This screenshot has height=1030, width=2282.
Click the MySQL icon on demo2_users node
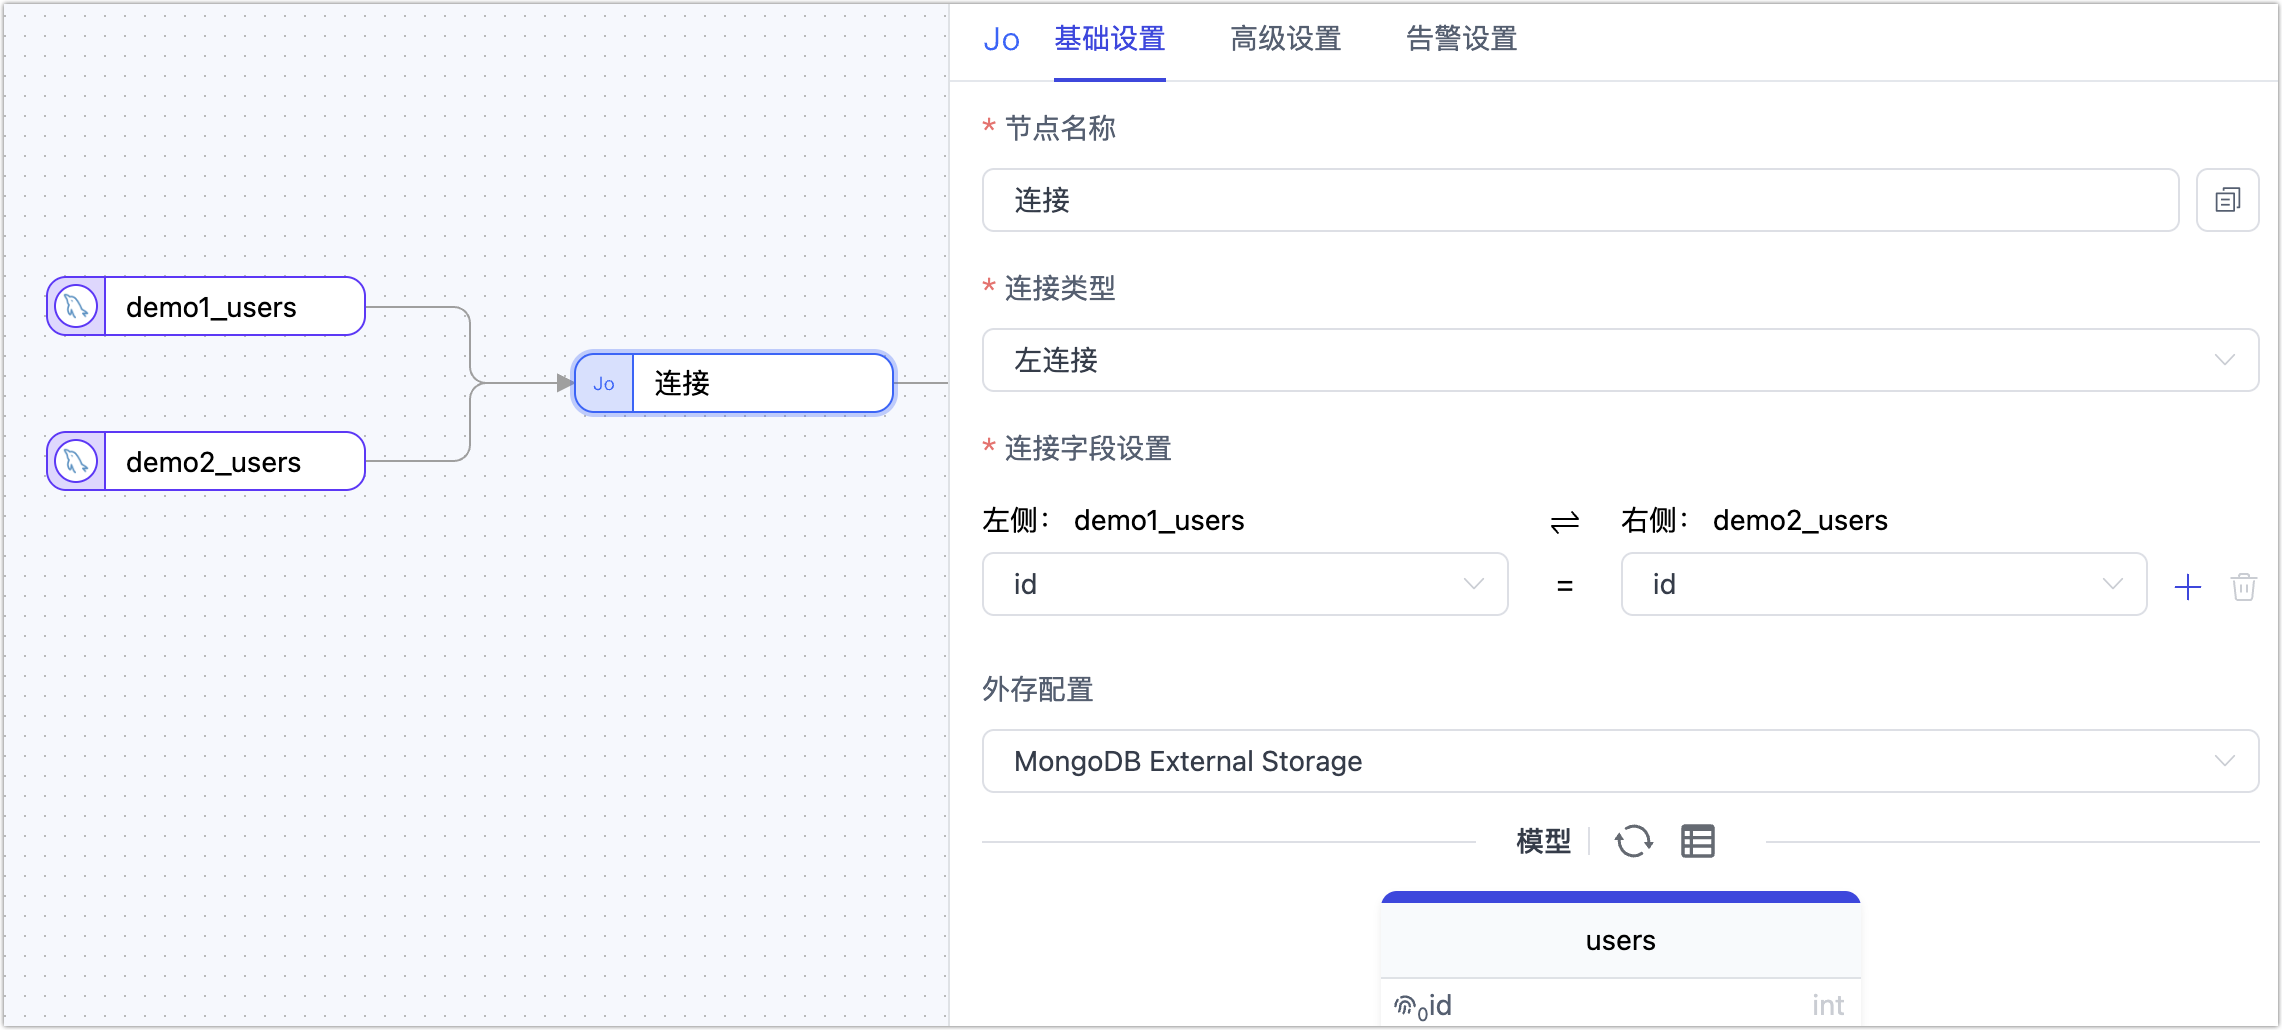[76, 461]
